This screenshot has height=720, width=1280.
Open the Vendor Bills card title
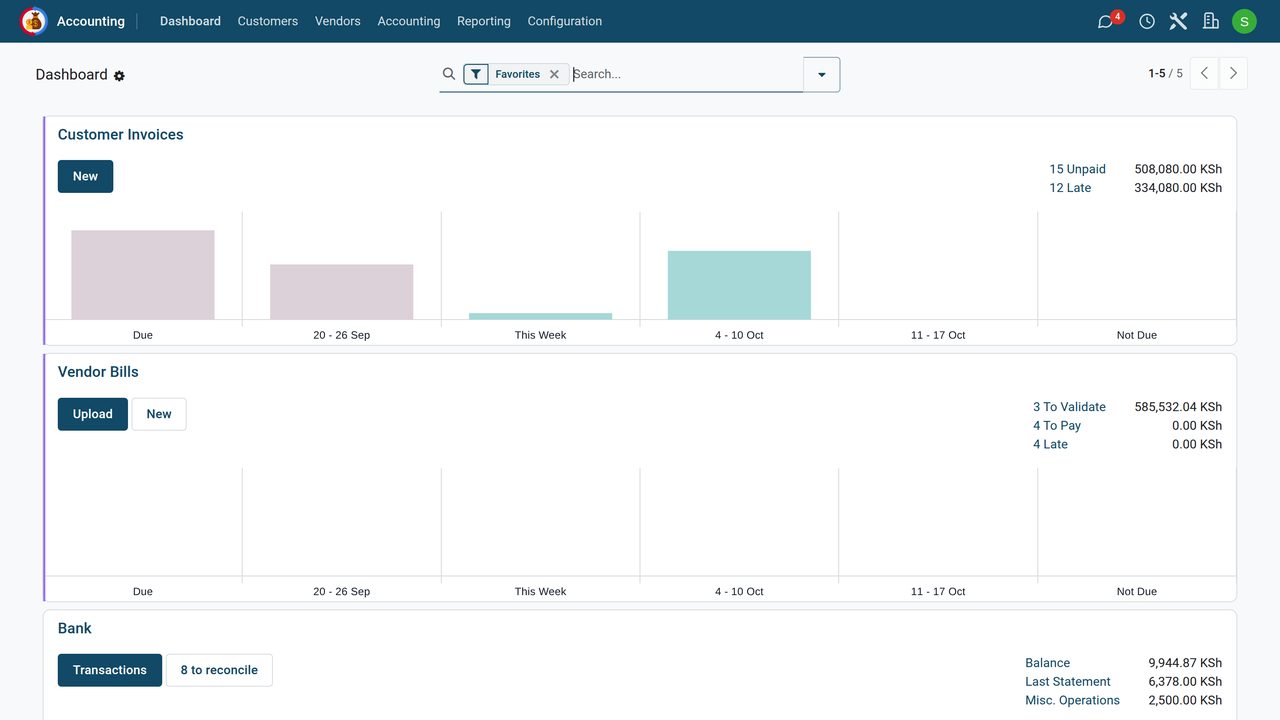pyautogui.click(x=98, y=371)
